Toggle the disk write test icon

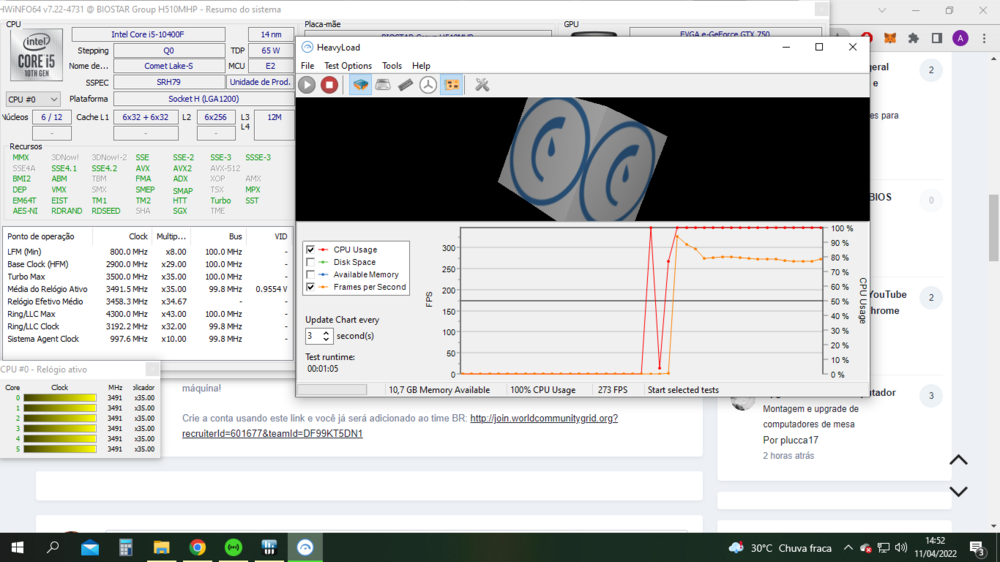383,85
